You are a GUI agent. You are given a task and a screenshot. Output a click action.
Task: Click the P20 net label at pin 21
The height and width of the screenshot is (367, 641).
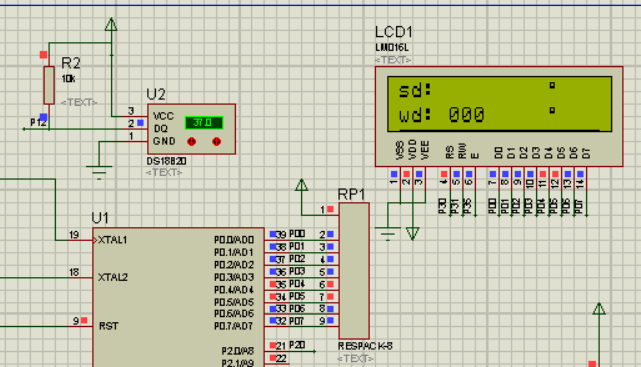(297, 345)
